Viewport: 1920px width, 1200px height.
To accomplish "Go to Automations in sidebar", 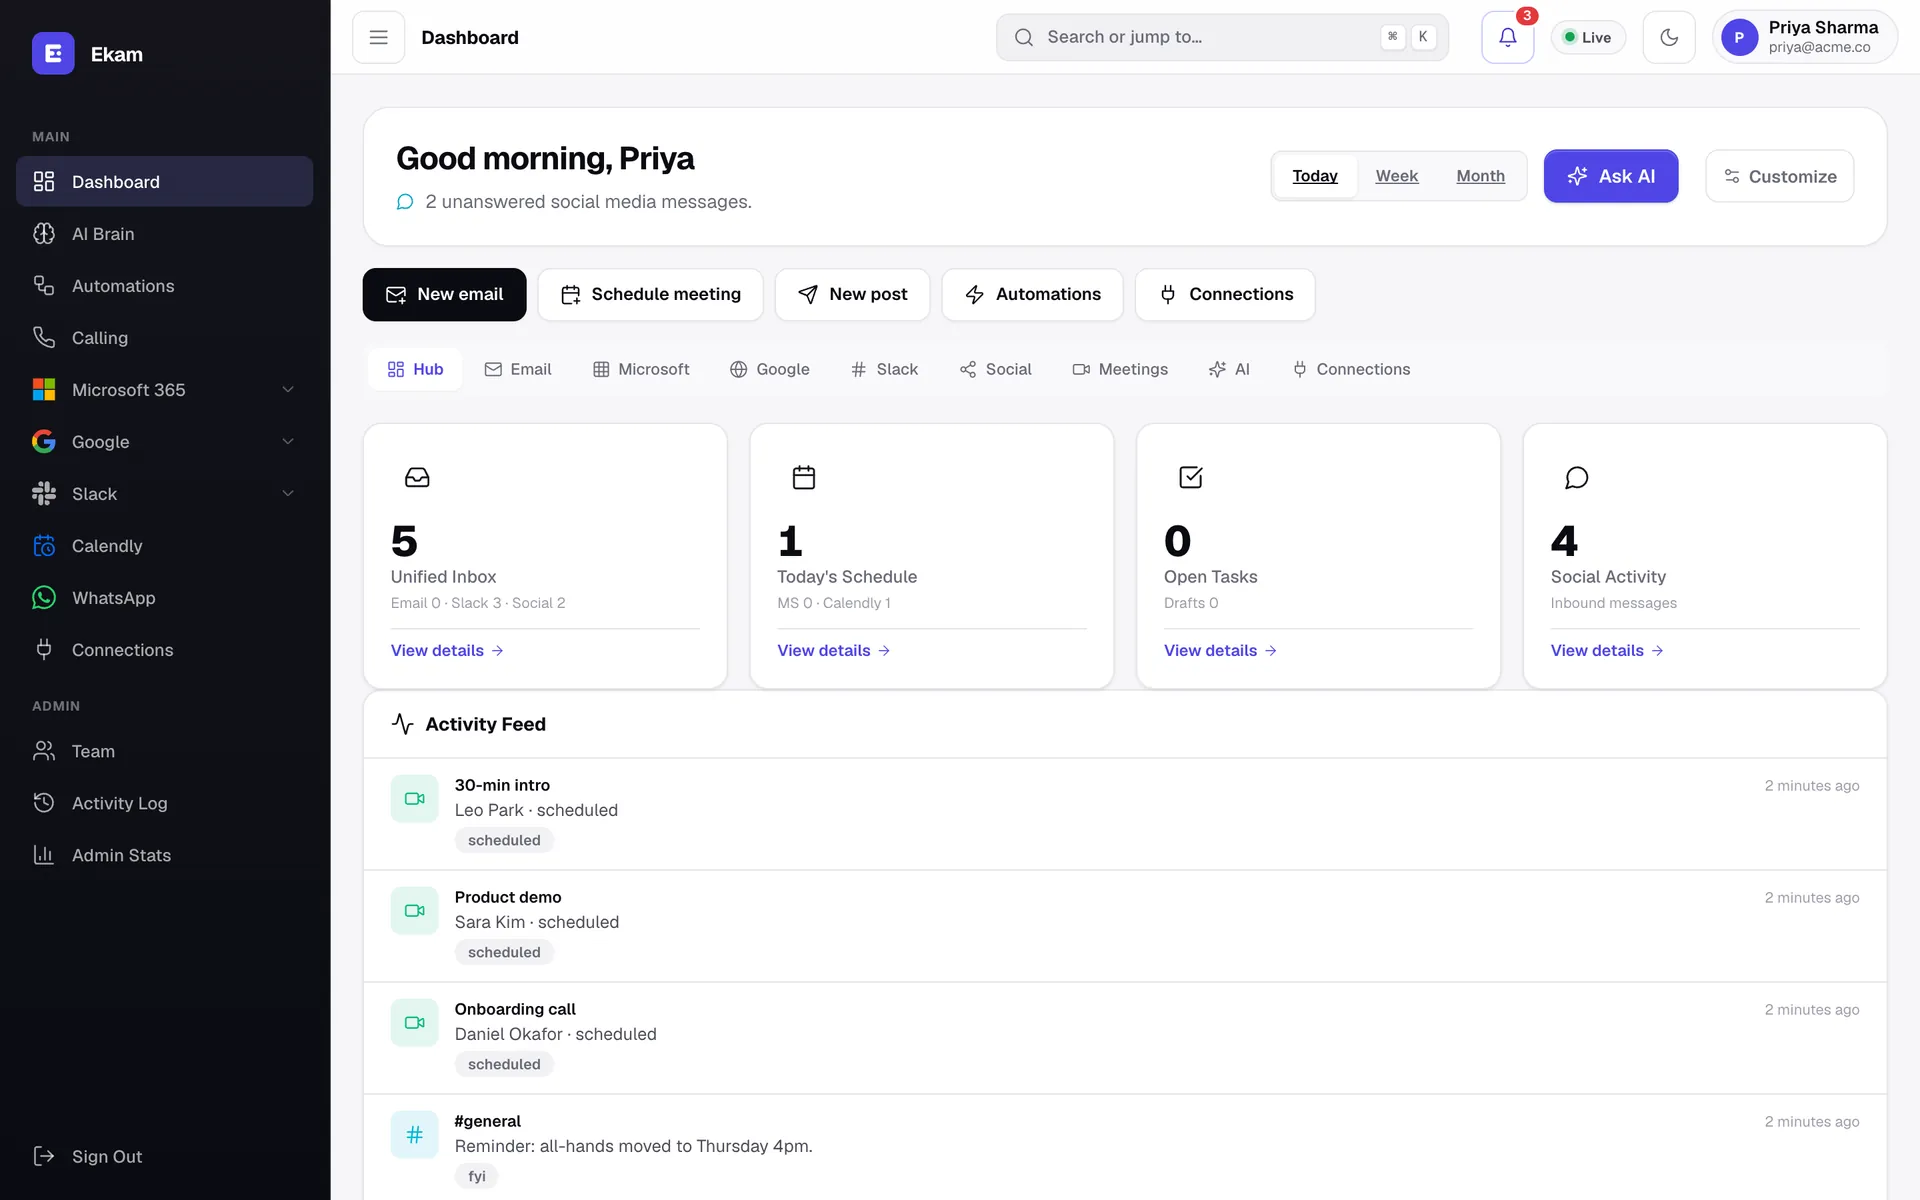I will (x=164, y=285).
